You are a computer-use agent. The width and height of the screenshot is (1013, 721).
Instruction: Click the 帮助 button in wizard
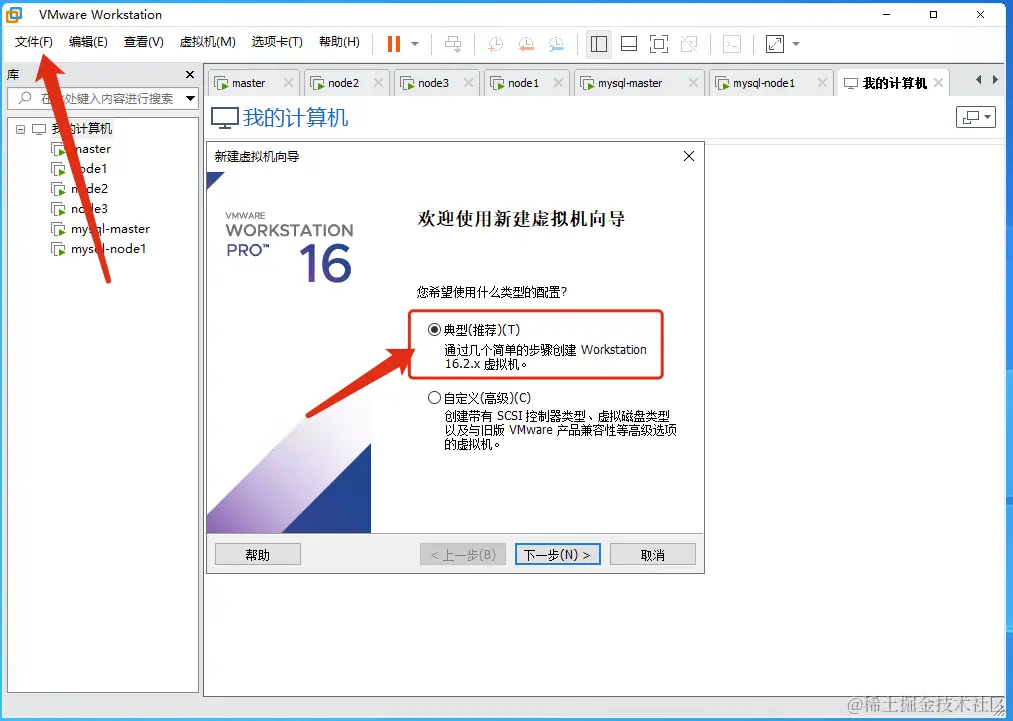click(258, 554)
